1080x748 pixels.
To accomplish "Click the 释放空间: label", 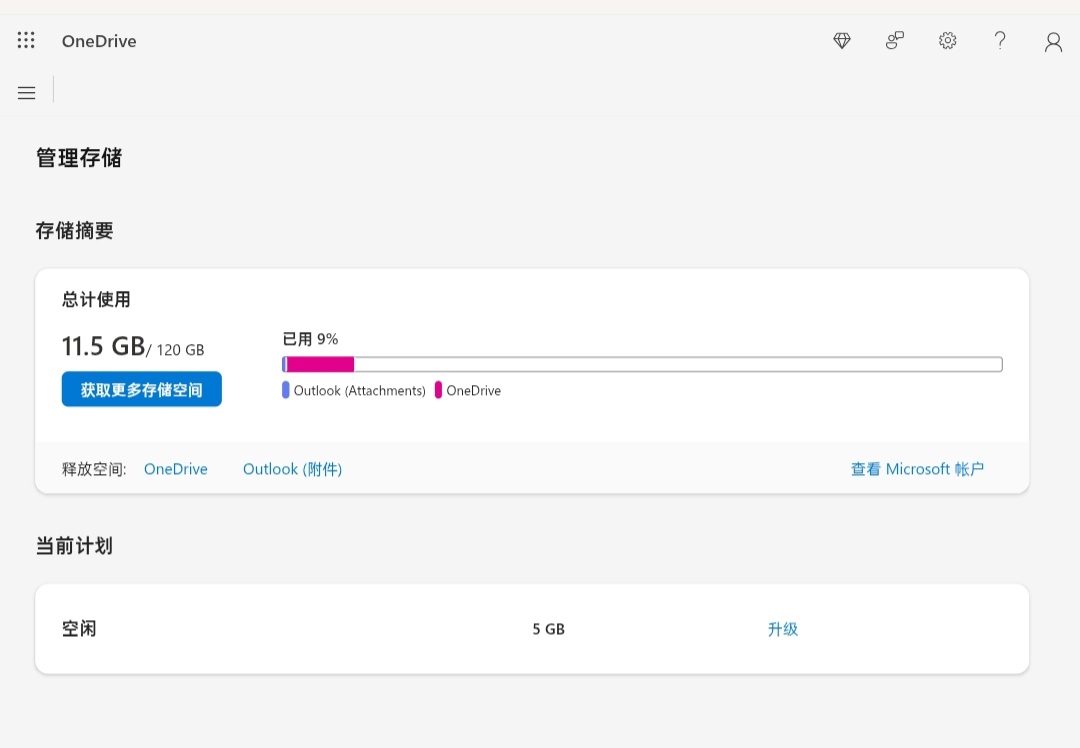I will pos(94,469).
